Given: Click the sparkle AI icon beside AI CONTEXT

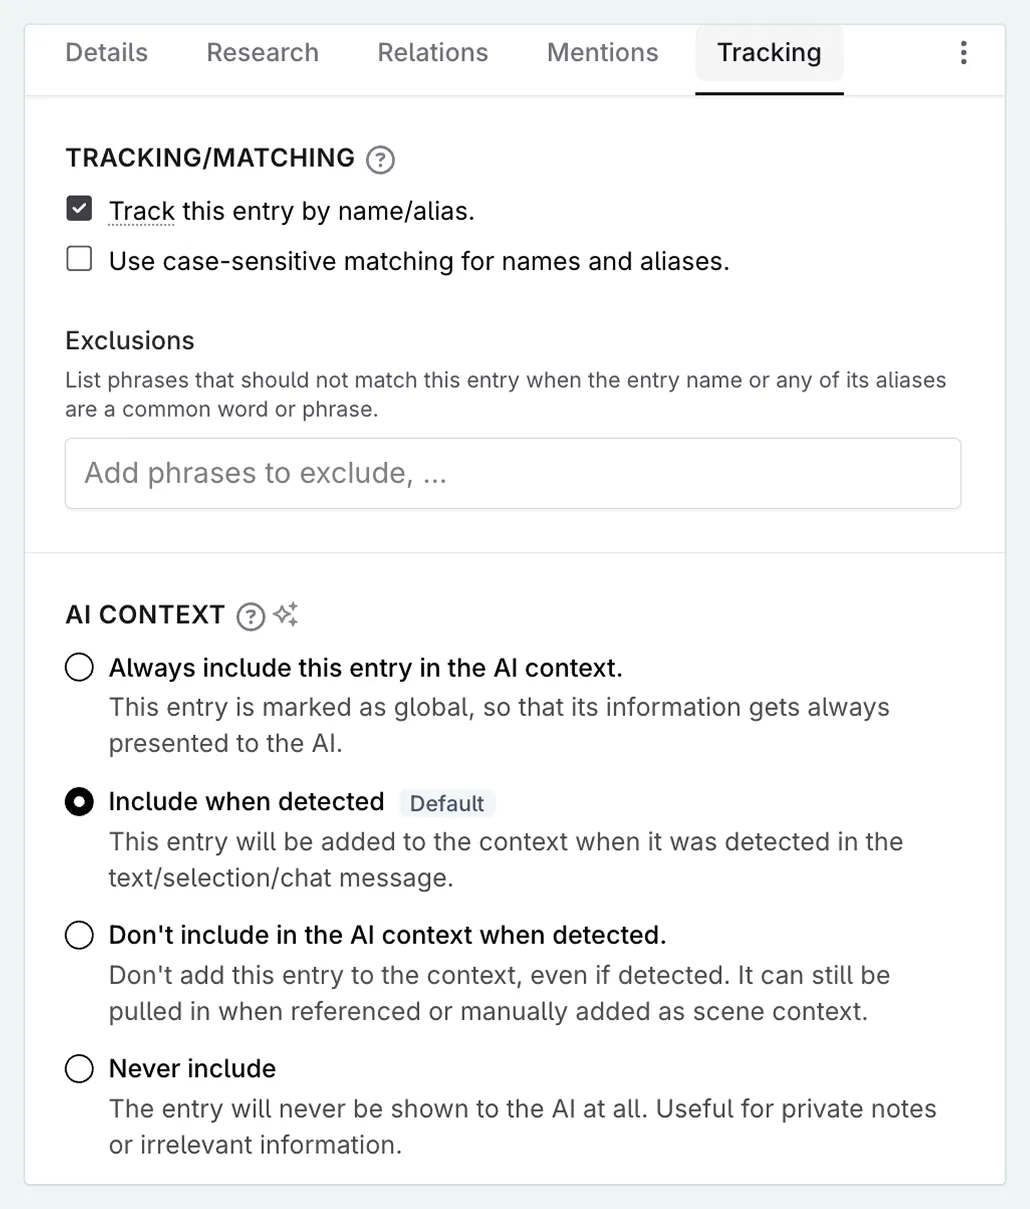Looking at the screenshot, I should pyautogui.click(x=285, y=615).
